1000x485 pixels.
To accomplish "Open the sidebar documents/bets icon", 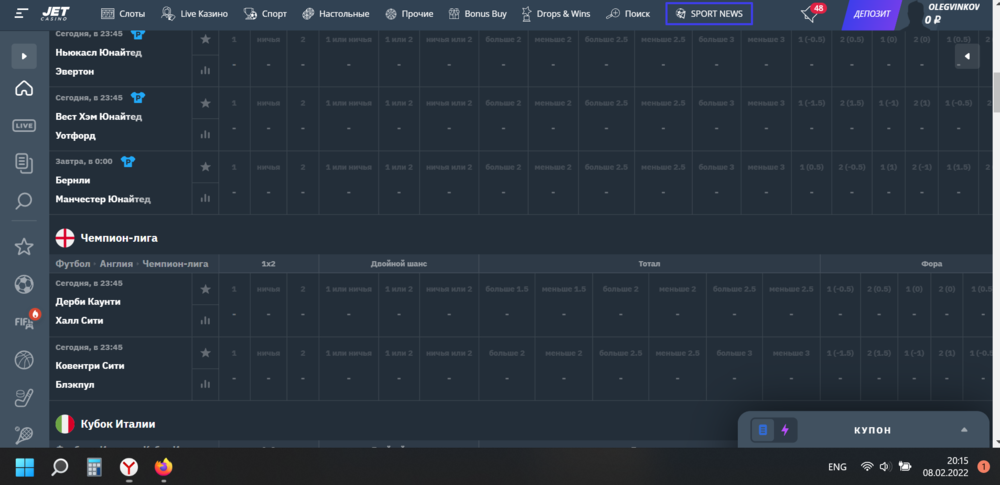I will [24, 163].
